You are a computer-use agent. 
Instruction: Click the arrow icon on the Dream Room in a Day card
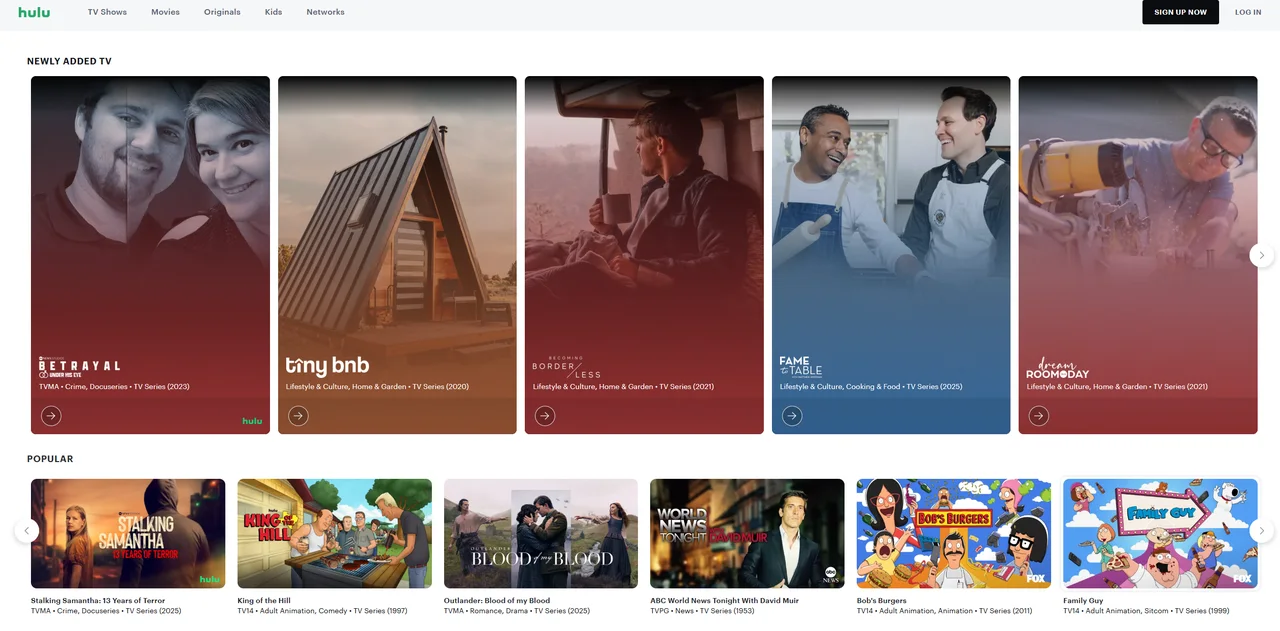point(1039,415)
